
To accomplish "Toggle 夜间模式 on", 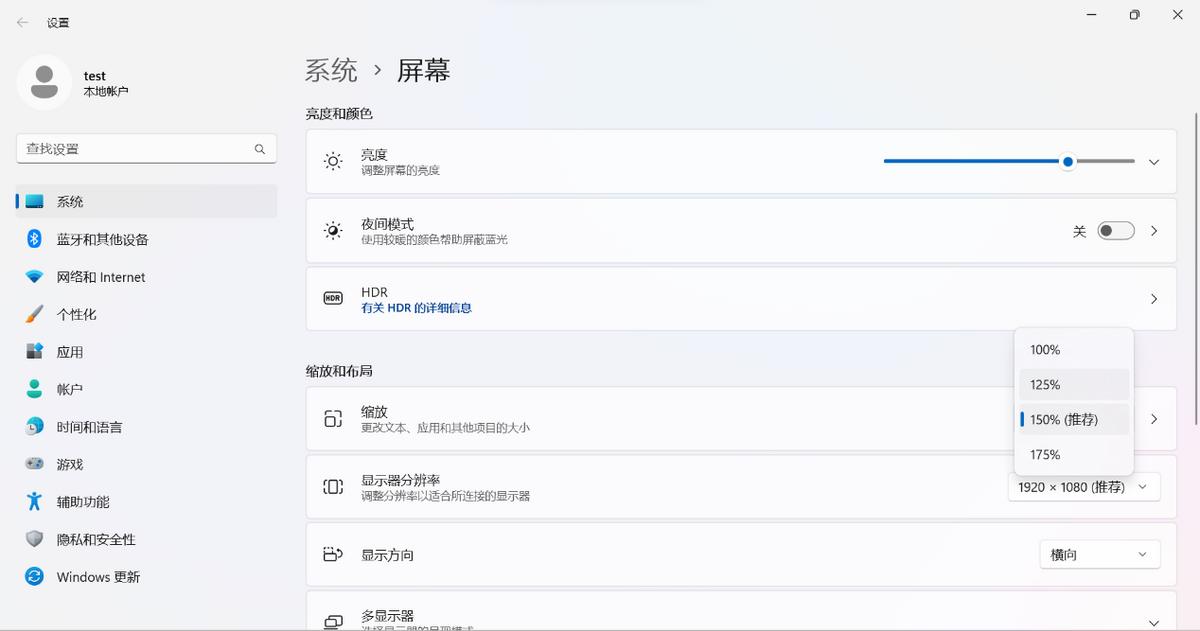I will [x=1115, y=230].
